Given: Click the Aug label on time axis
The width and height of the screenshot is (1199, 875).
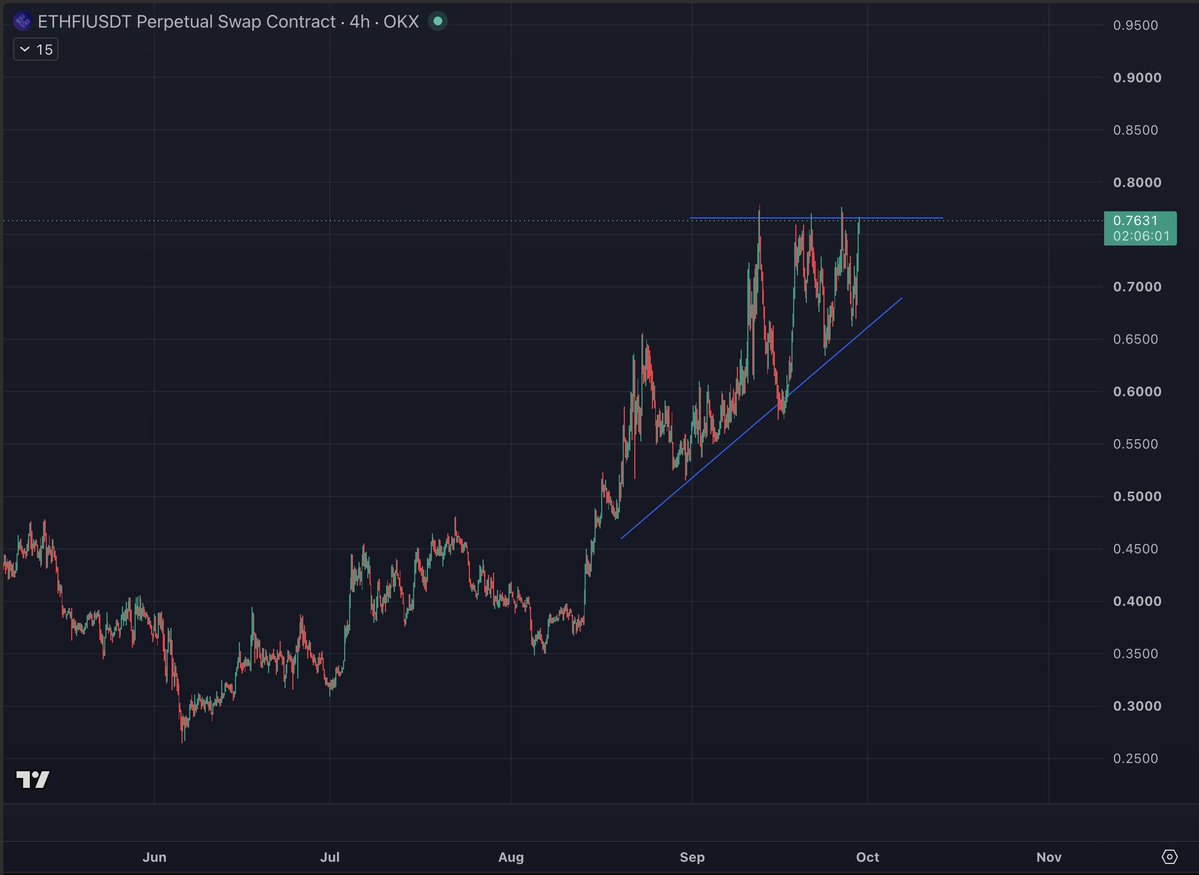Looking at the screenshot, I should [511, 857].
